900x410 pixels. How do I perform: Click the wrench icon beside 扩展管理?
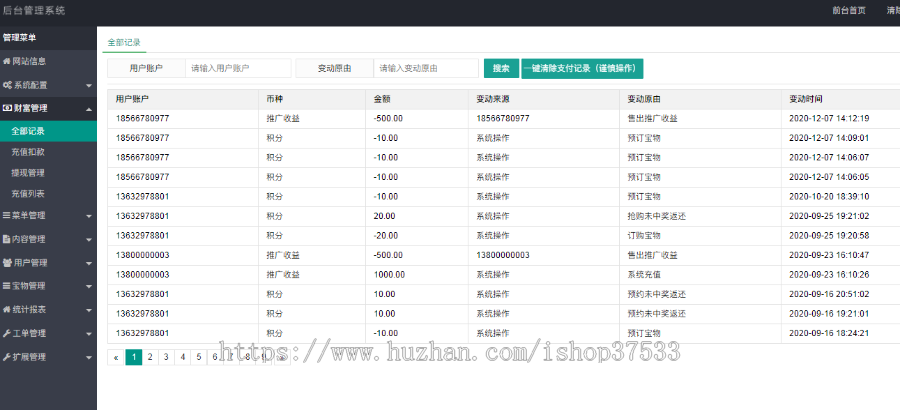(x=7, y=357)
